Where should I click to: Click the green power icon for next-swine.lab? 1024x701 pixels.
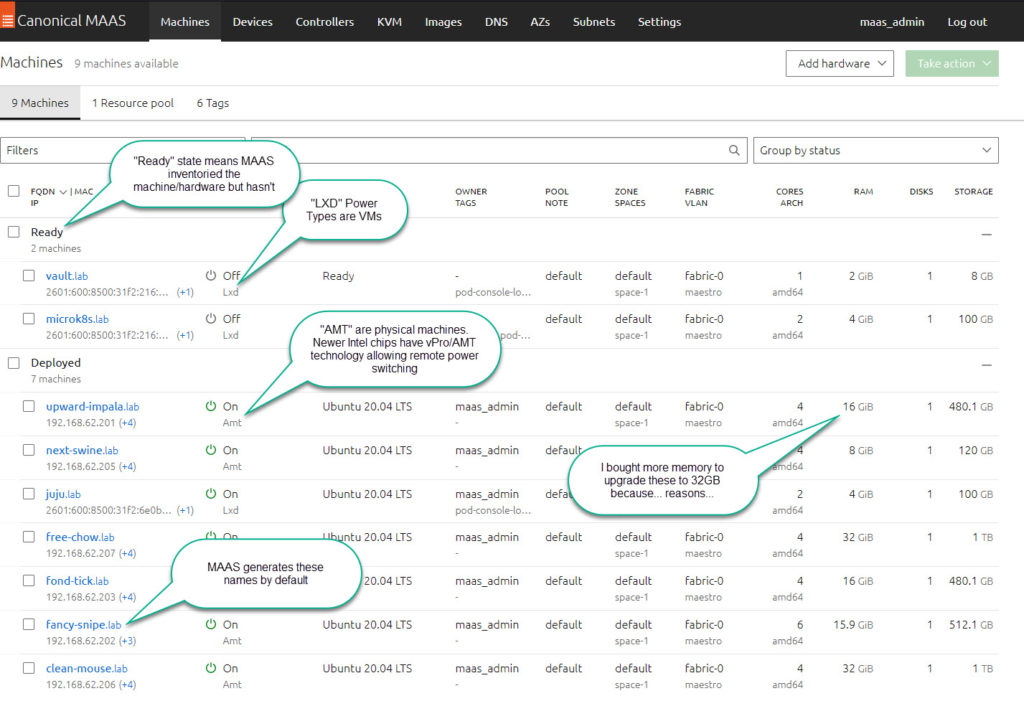click(210, 450)
